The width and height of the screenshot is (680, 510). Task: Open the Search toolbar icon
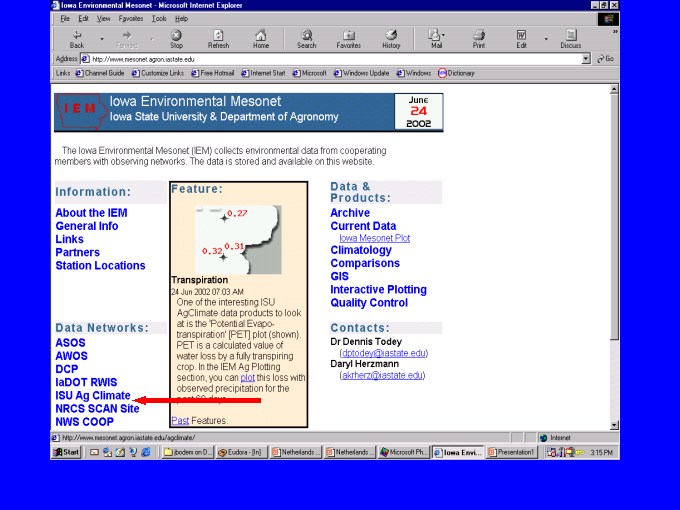pyautogui.click(x=306, y=39)
